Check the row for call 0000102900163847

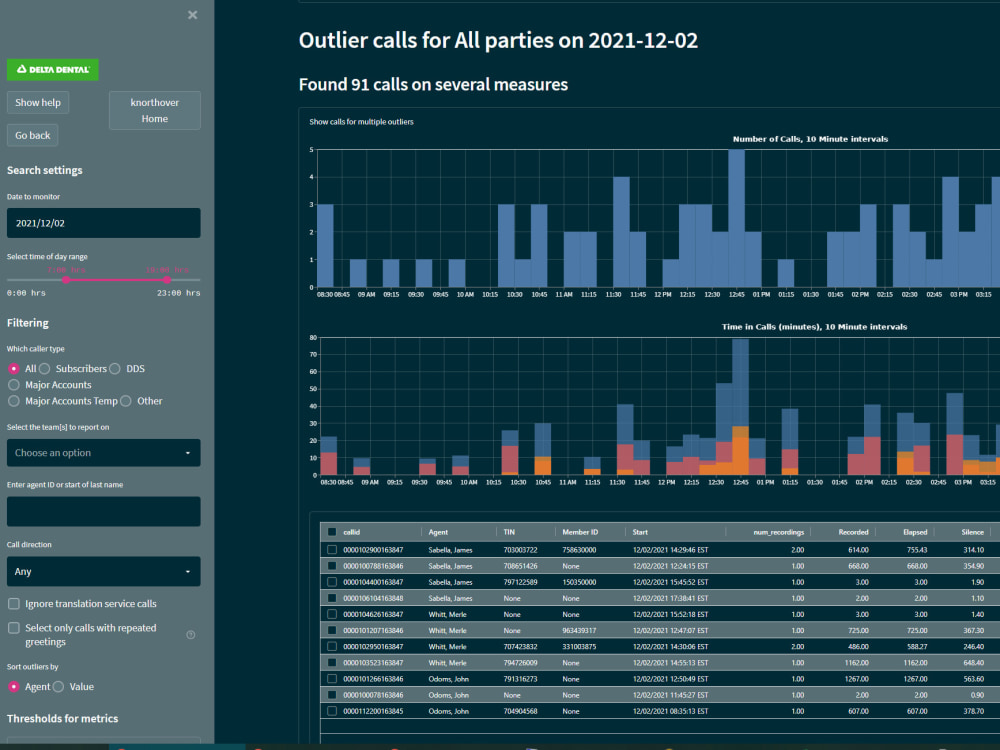(x=332, y=550)
